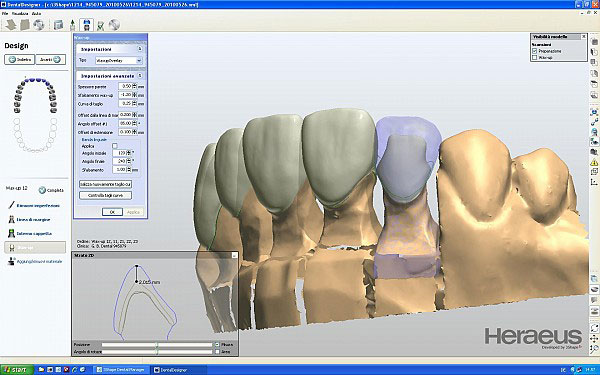This screenshot has height=375, width=600.
Task: Open the File menu
Action: (5, 13)
